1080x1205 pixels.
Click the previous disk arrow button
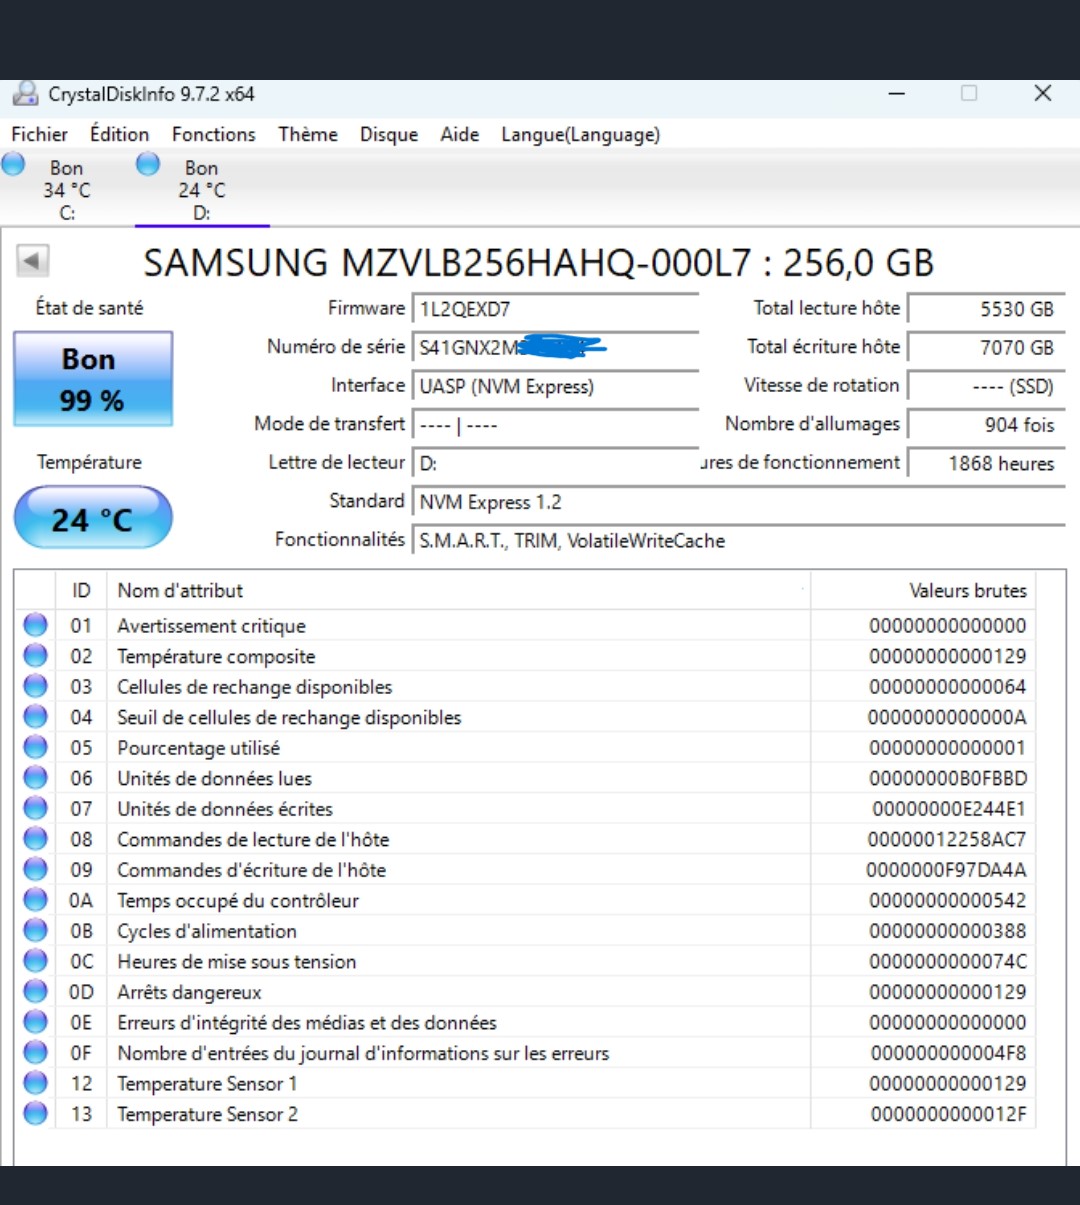point(32,262)
